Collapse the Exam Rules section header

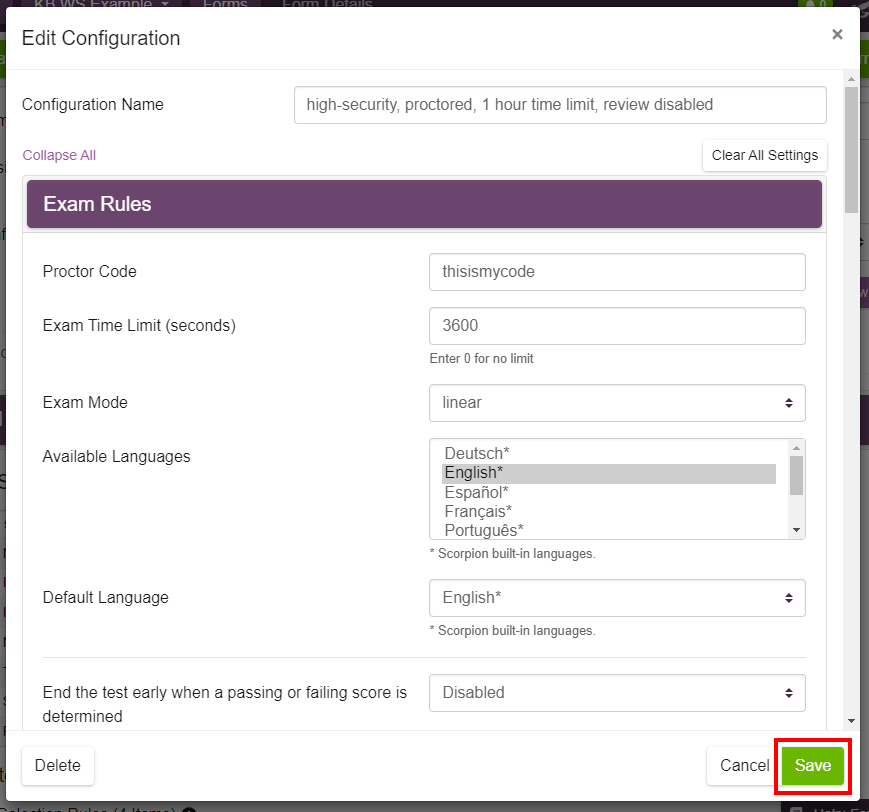[424, 204]
